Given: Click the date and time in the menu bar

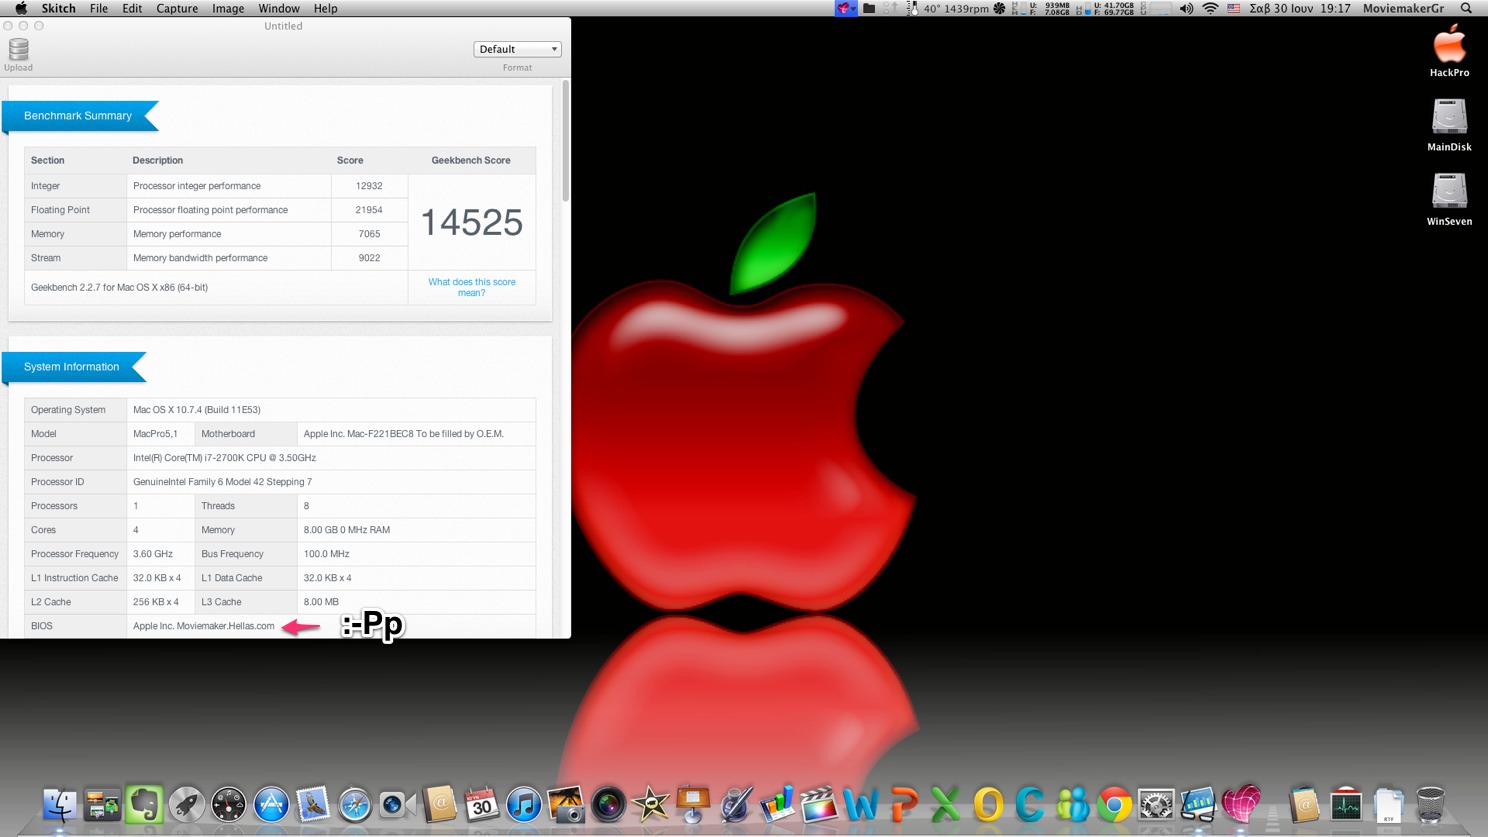Looking at the screenshot, I should [1300, 8].
